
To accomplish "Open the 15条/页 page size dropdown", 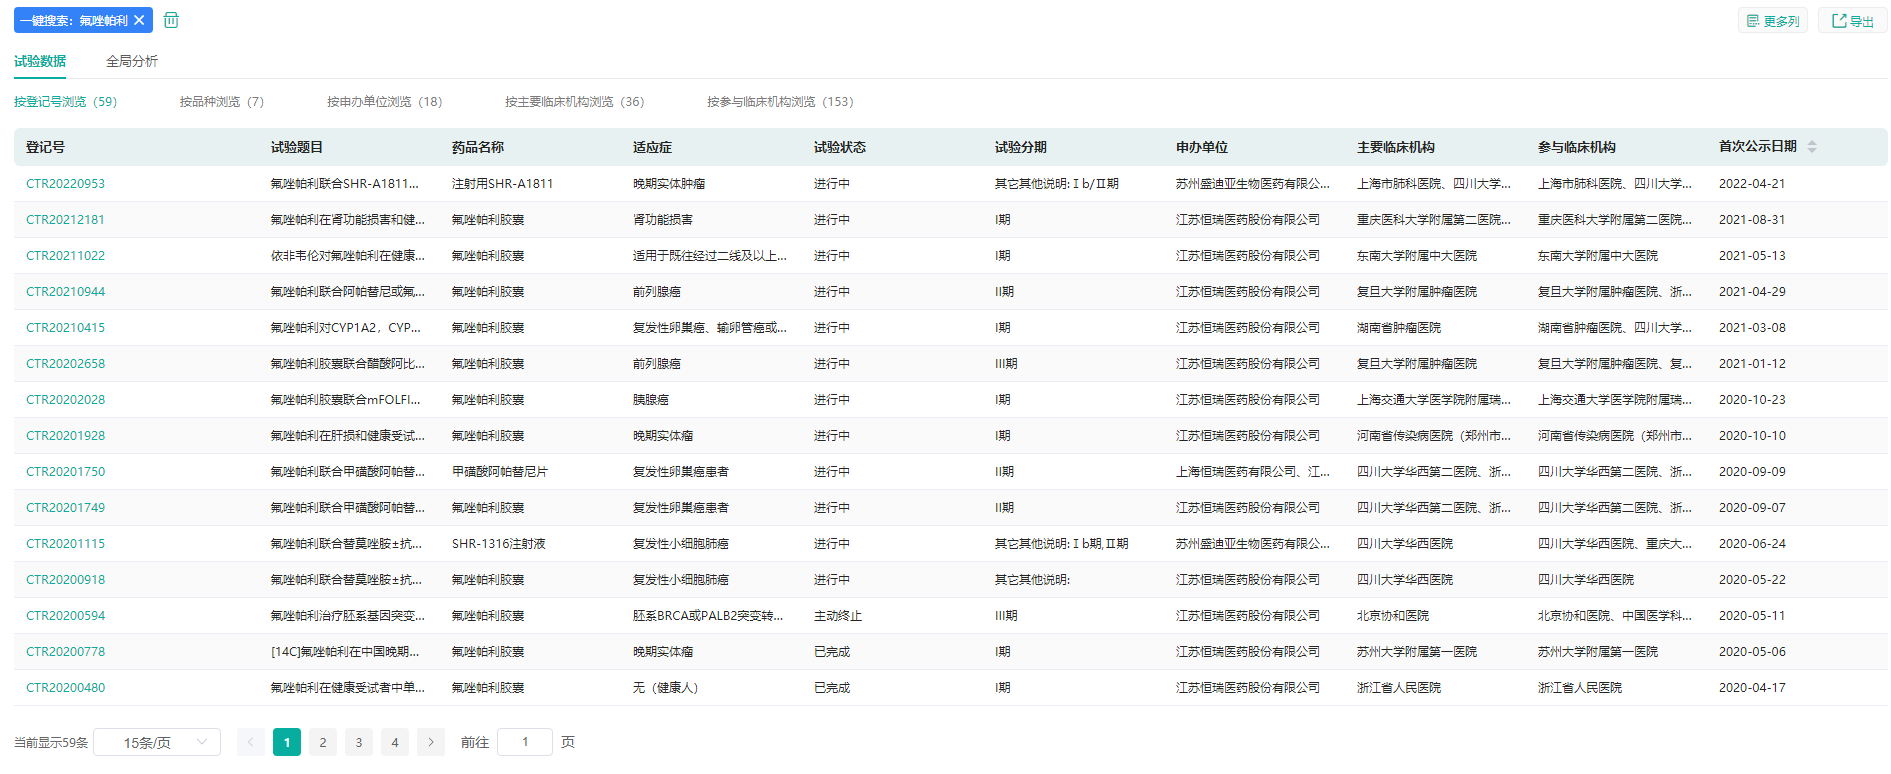I will point(157,742).
